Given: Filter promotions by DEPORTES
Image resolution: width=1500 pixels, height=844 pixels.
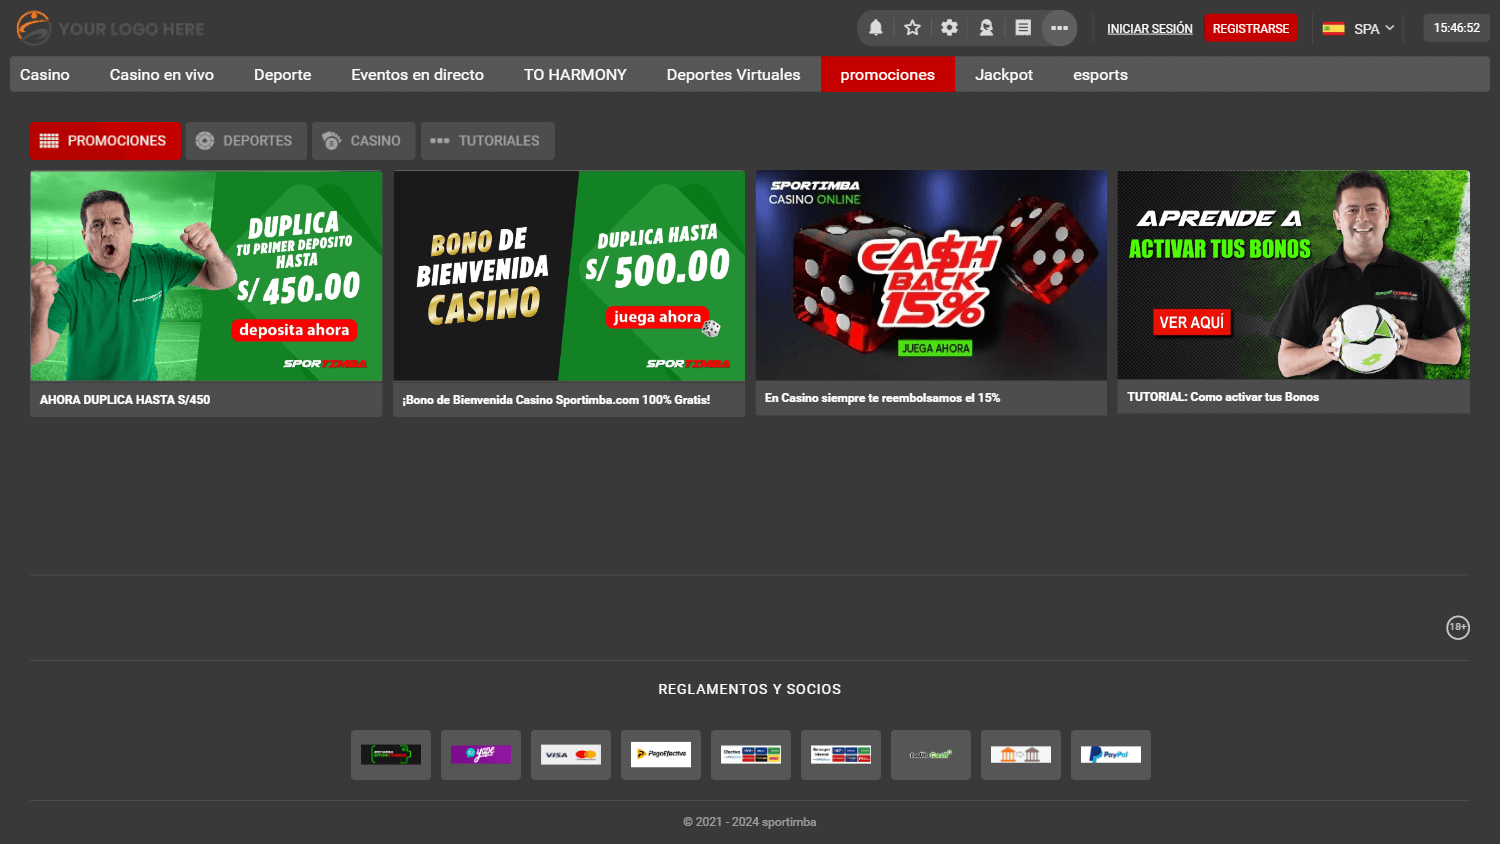Looking at the screenshot, I should pyautogui.click(x=245, y=141).
